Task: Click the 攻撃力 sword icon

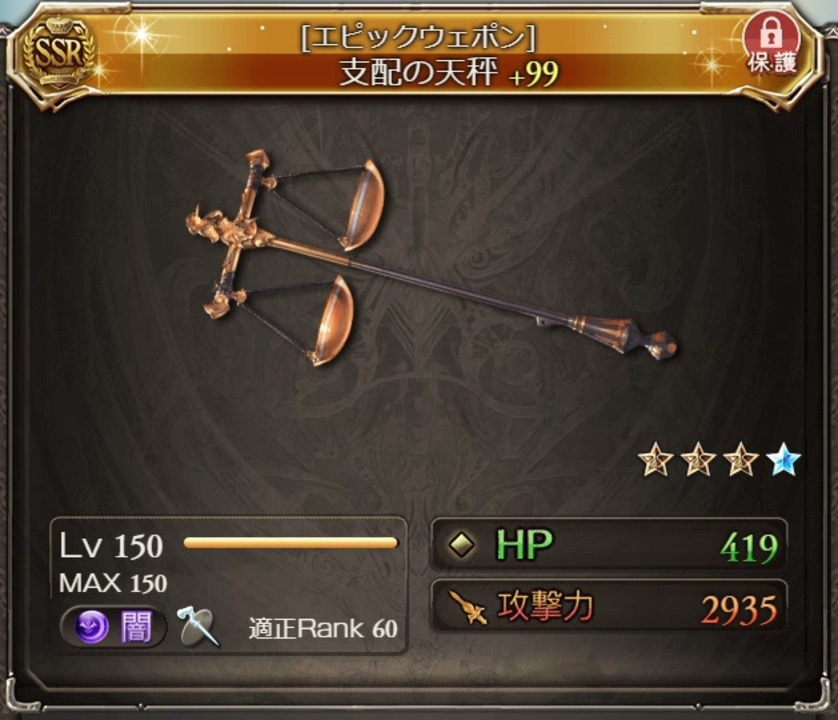Action: coord(467,607)
